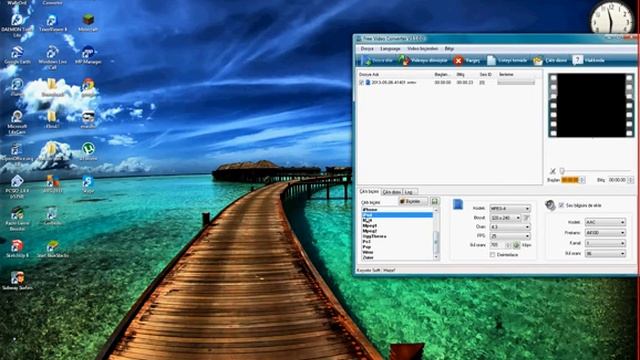
Task: Click the small icon beside Boyut dropdown
Action: [527, 218]
